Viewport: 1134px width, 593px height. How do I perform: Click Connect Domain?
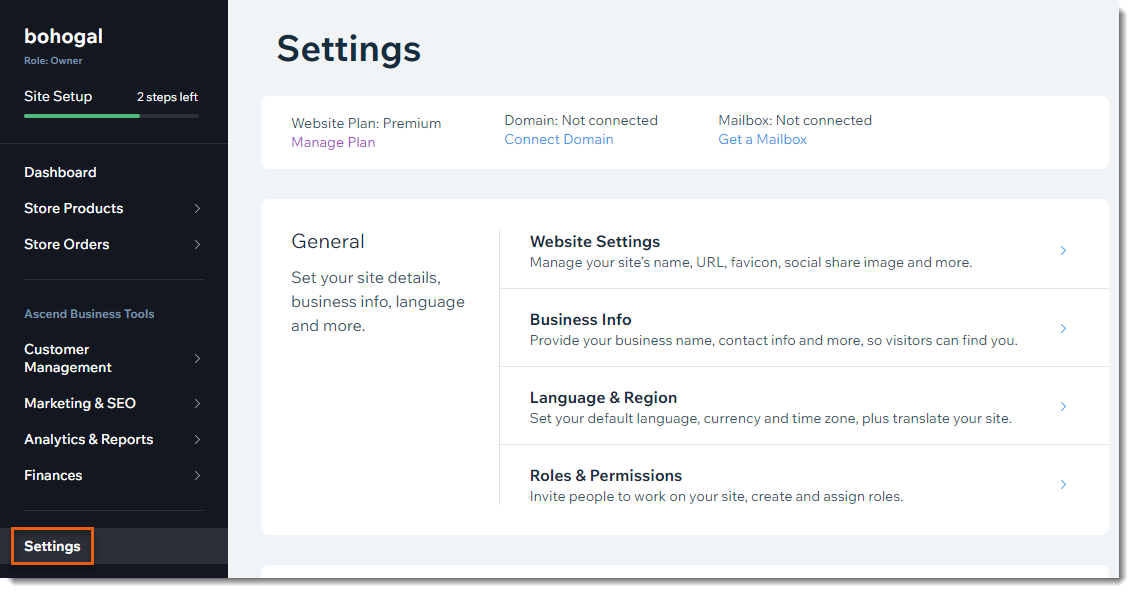(x=558, y=139)
